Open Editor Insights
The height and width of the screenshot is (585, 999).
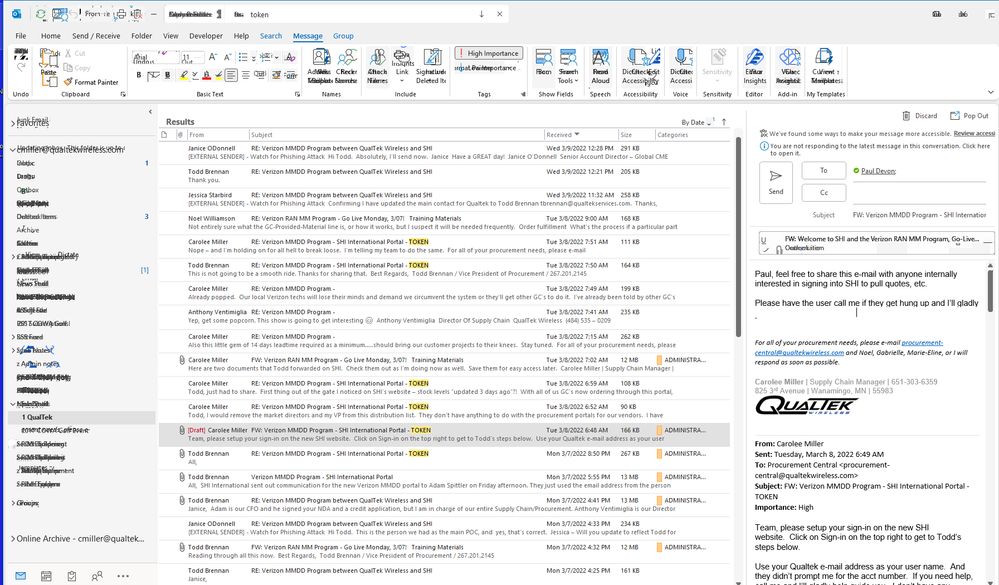pyautogui.click(x=754, y=66)
